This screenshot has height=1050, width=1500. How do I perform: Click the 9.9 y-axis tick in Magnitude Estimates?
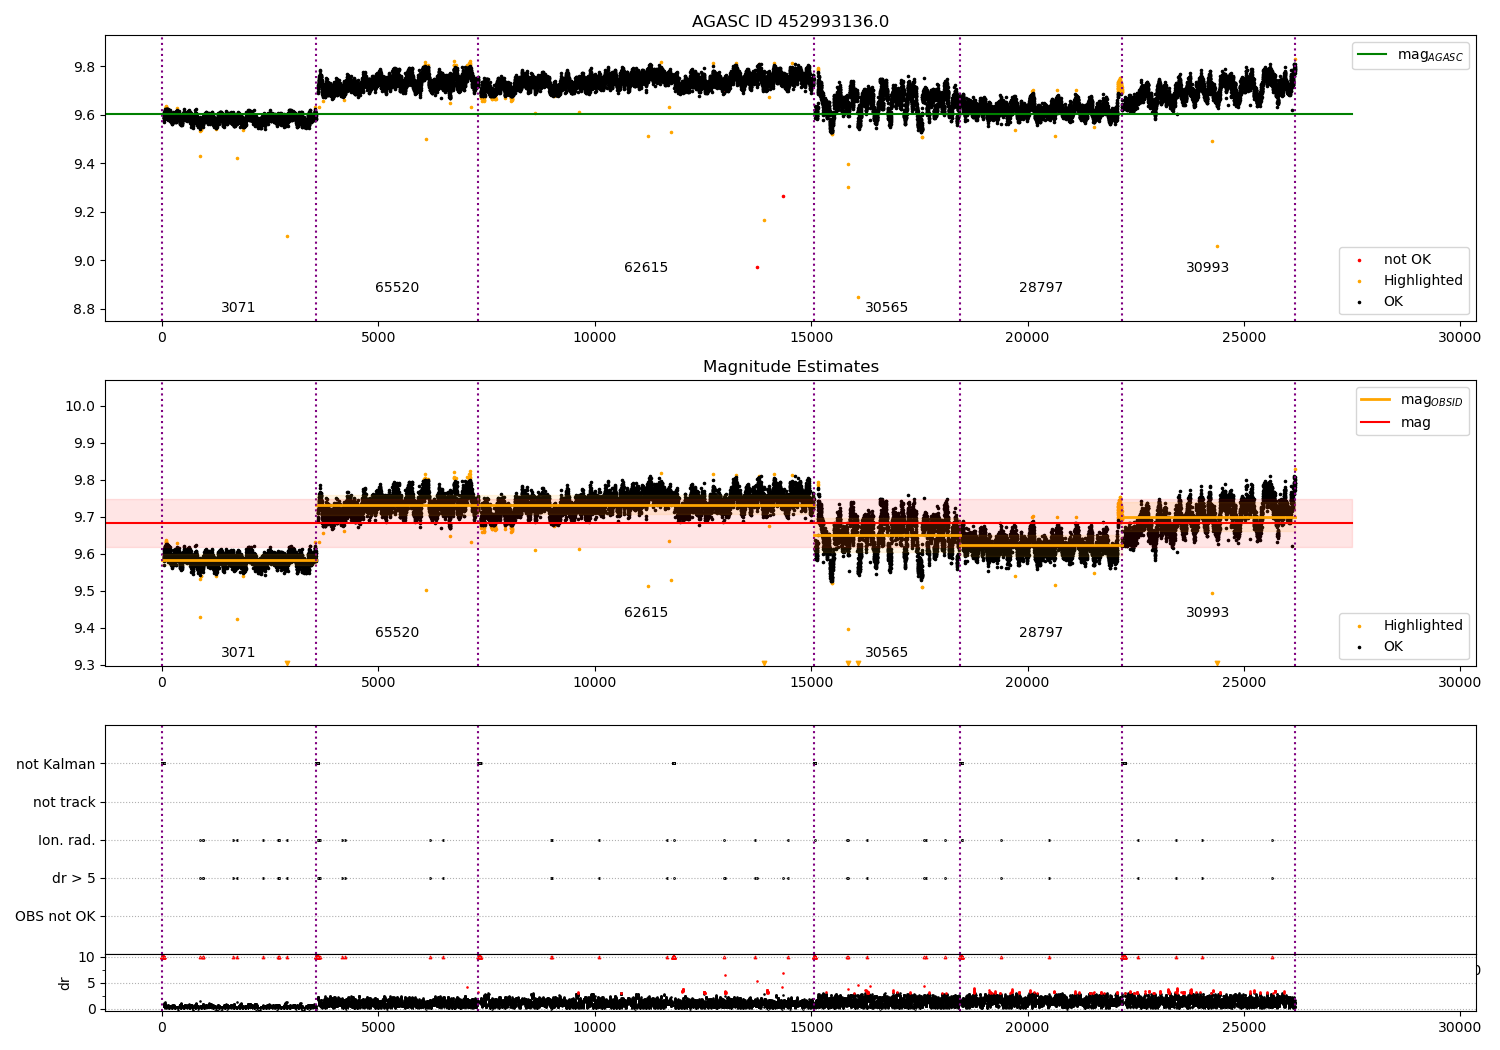[x=83, y=443]
